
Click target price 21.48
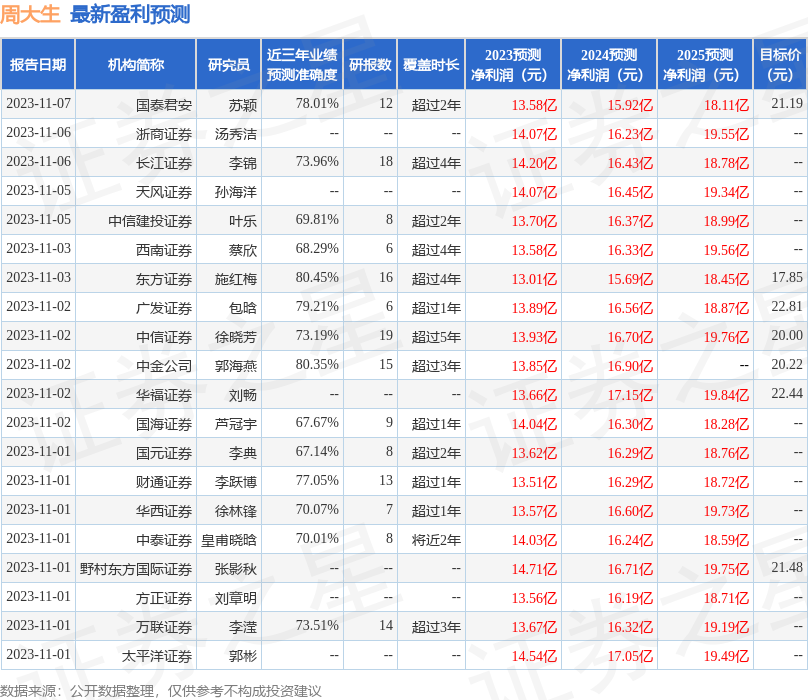(x=787, y=568)
